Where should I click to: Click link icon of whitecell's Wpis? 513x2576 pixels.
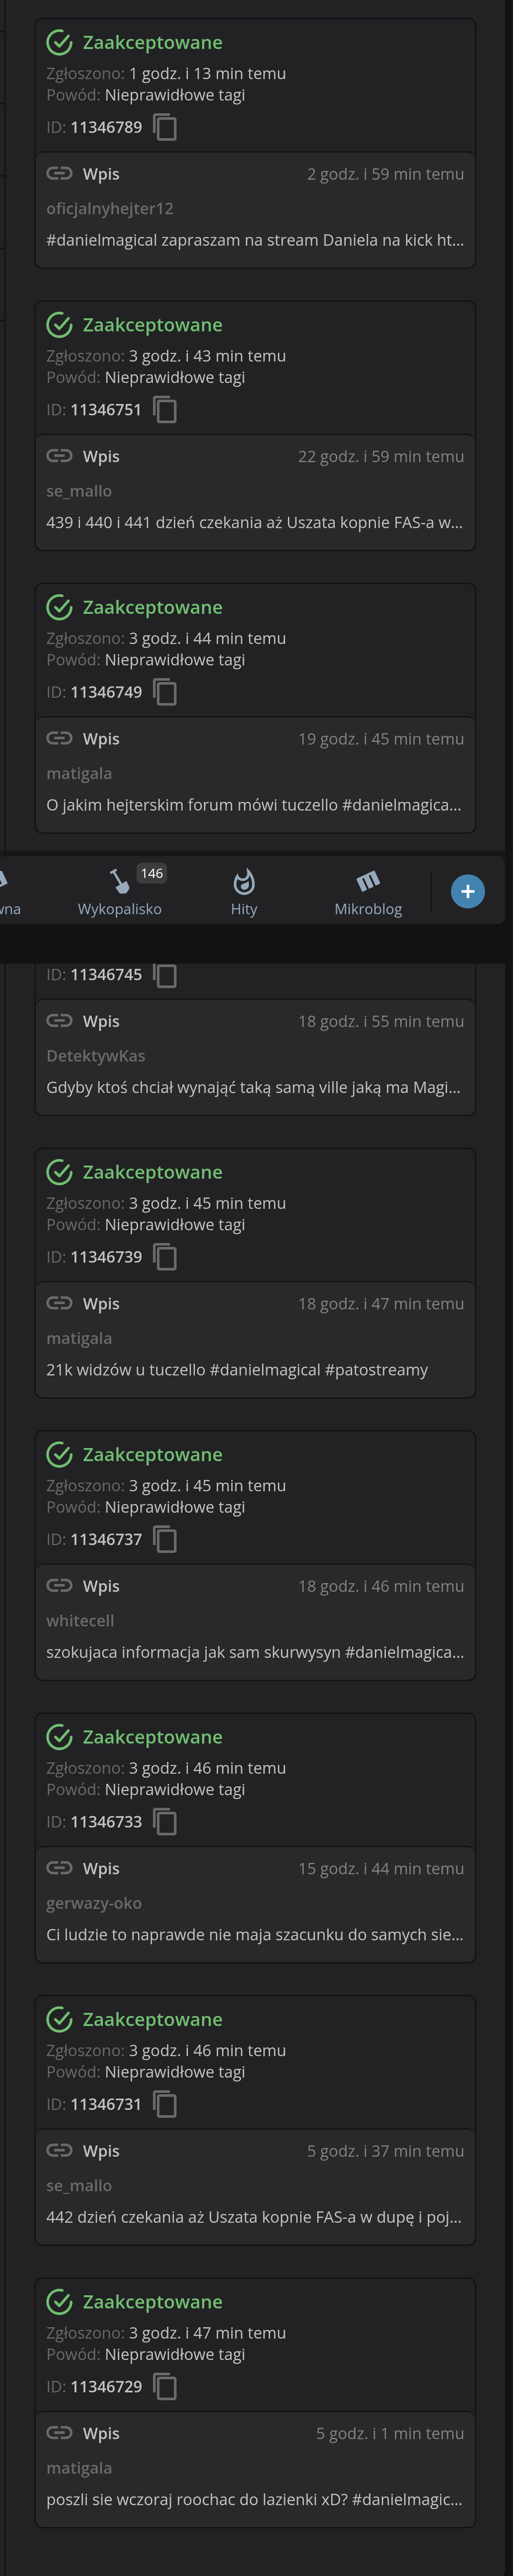click(59, 1586)
